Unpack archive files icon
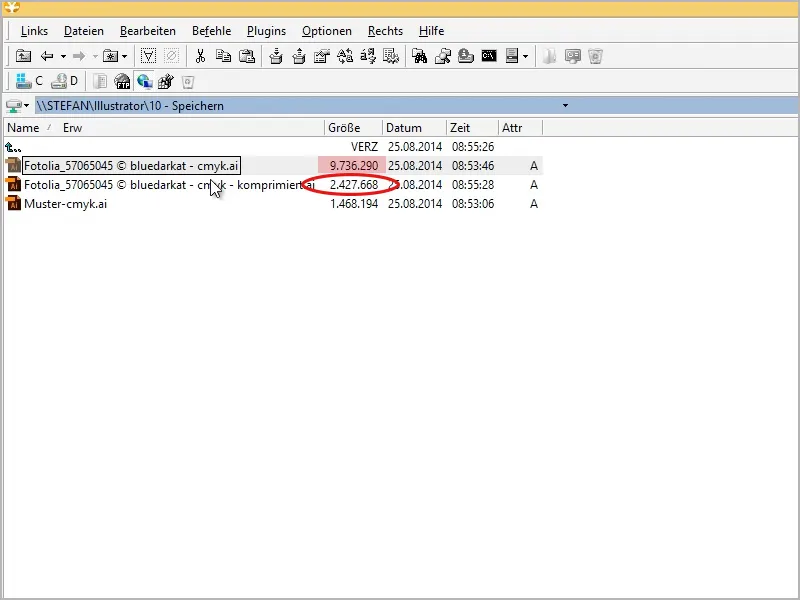 coord(299,56)
